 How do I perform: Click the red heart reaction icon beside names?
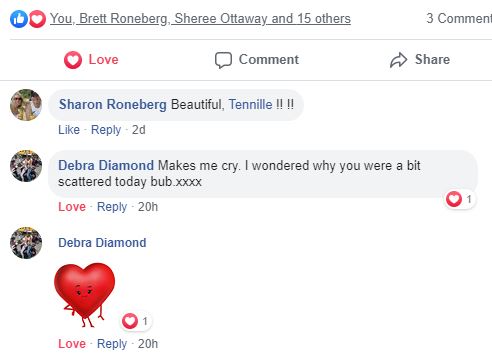point(37,19)
